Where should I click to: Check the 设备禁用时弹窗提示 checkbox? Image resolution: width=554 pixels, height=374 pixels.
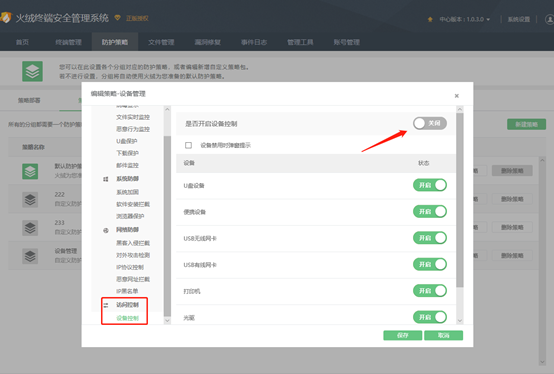click(188, 145)
